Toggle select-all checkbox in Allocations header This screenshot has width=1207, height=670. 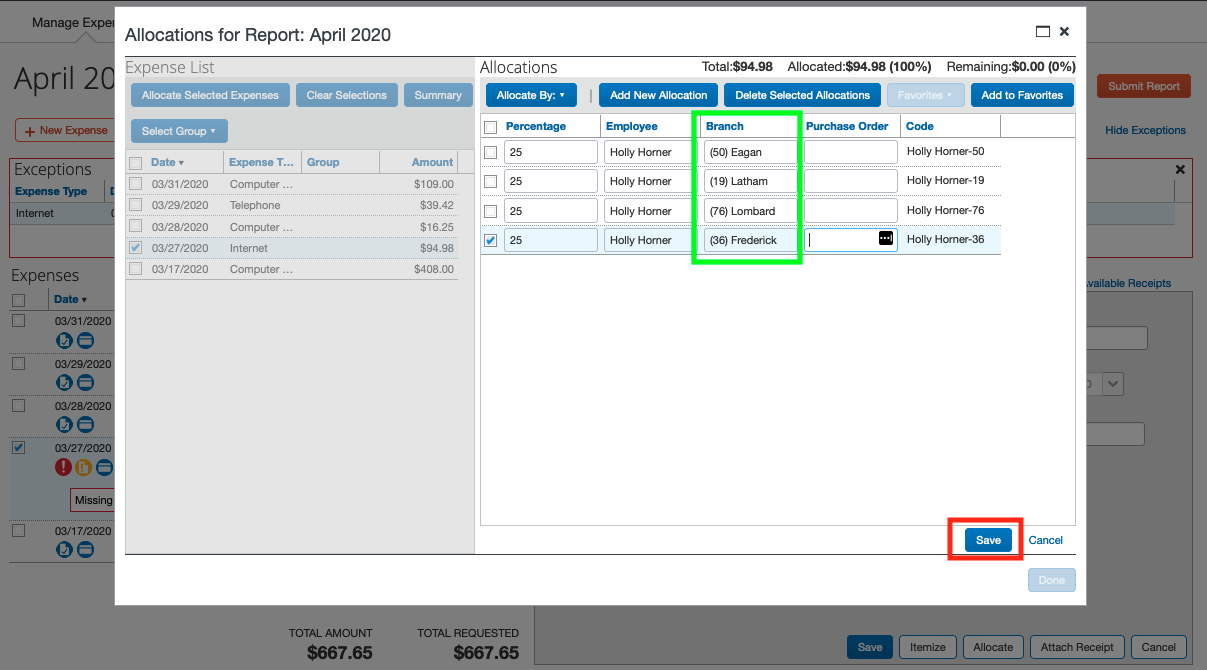[x=490, y=127]
